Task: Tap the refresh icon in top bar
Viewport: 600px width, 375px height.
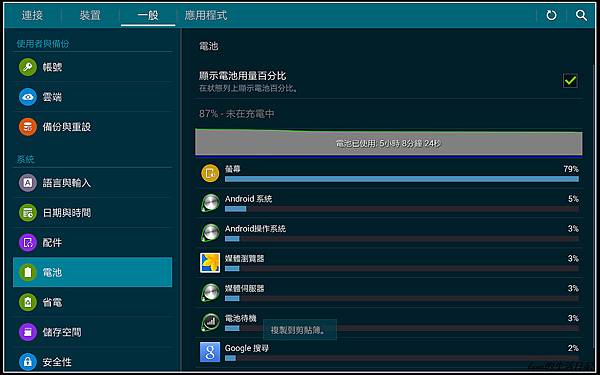Action: 551,15
